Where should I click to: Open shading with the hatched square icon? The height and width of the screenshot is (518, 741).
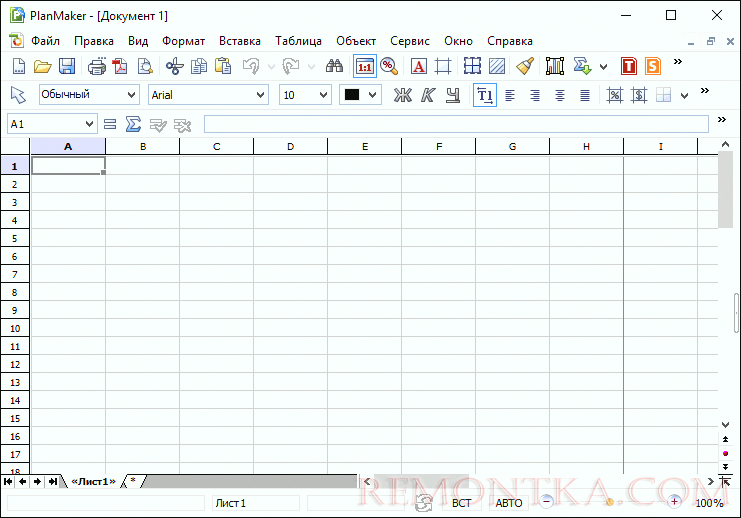click(497, 66)
